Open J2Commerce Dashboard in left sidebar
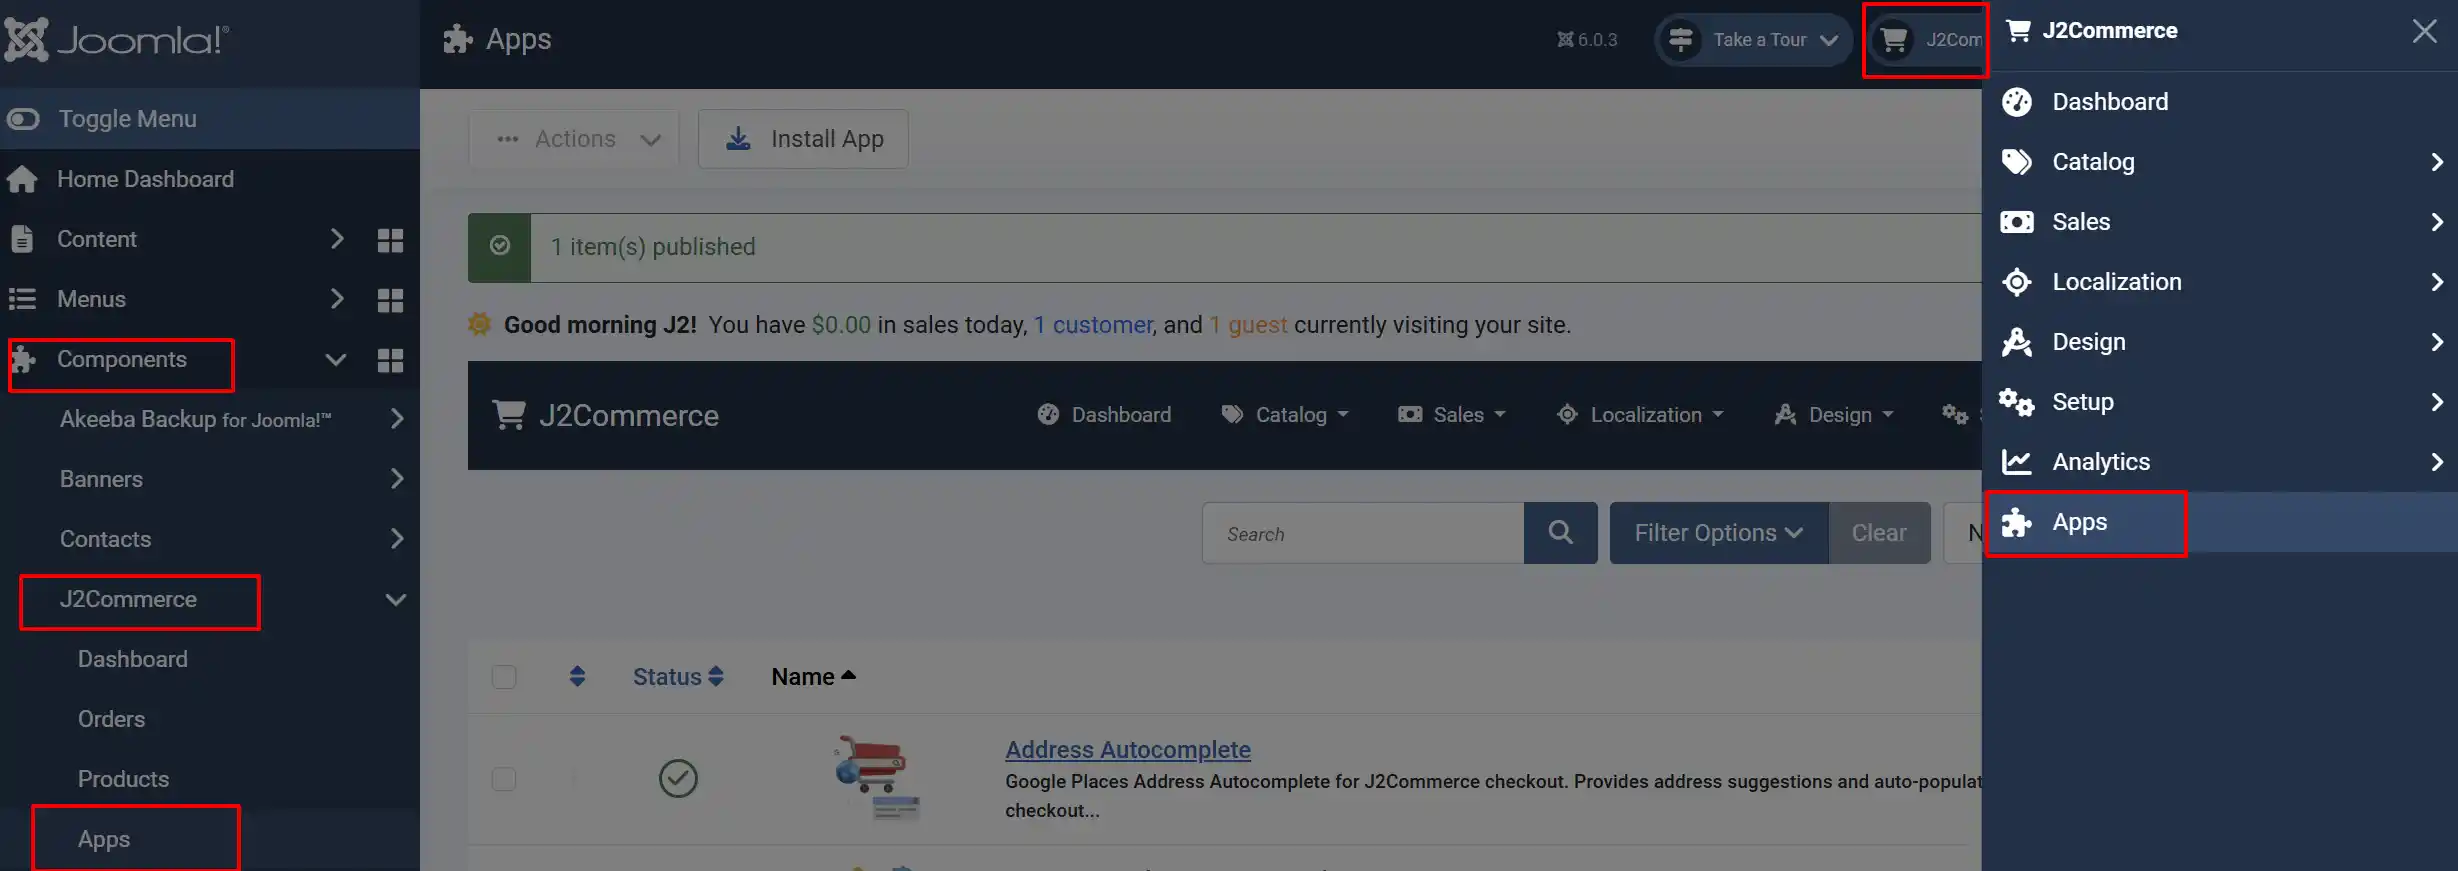Screen dimensions: 2458x871 (x=133, y=659)
